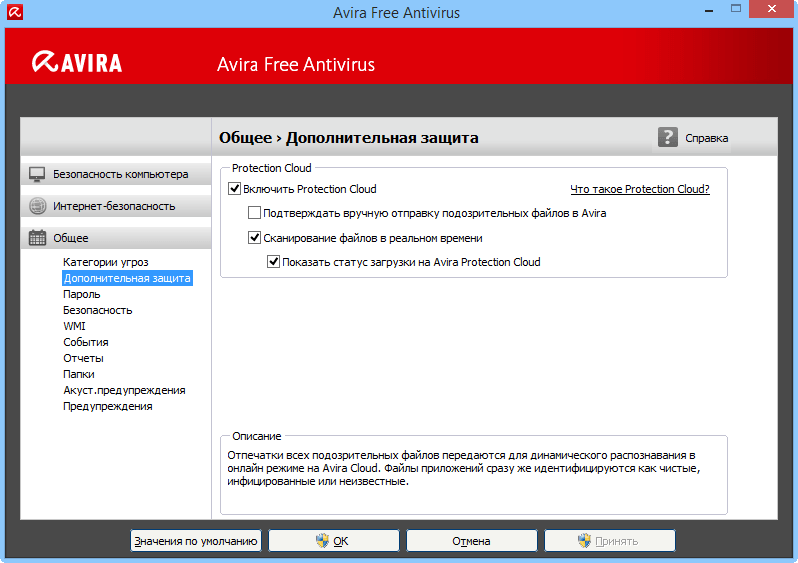Click the Avira umbrella icon in title bar
Image resolution: width=798 pixels, height=563 pixels.
click(15, 12)
